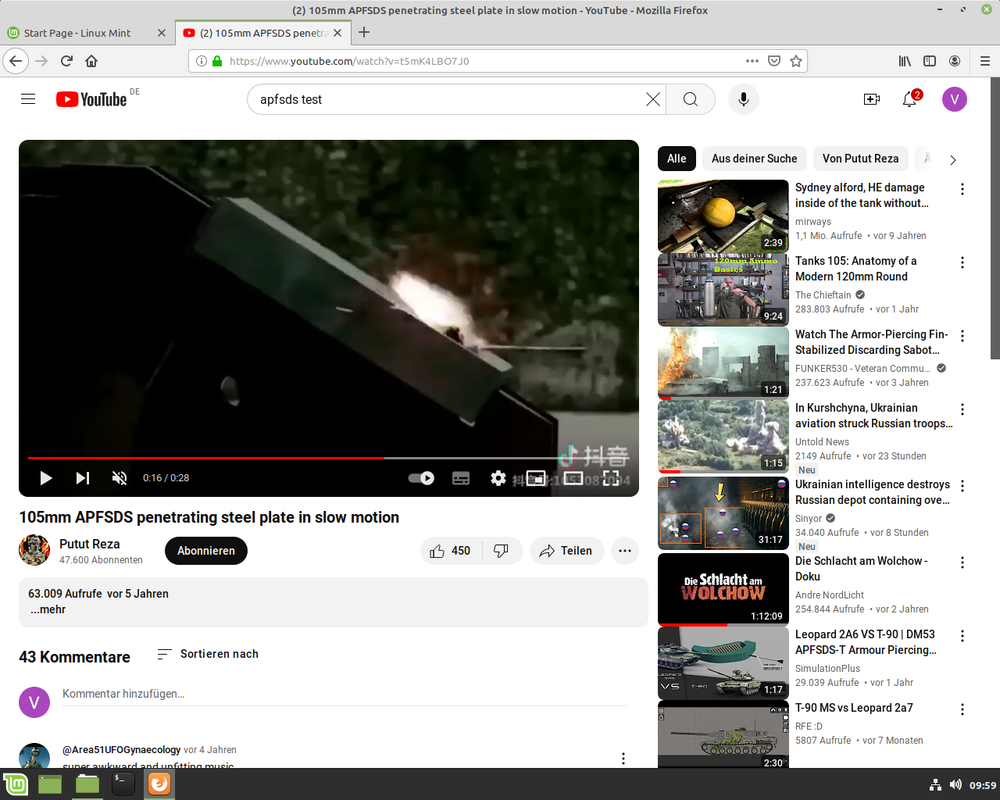Image resolution: width=1000 pixels, height=800 pixels.
Task: Open the volume control in the tray
Action: [955, 785]
